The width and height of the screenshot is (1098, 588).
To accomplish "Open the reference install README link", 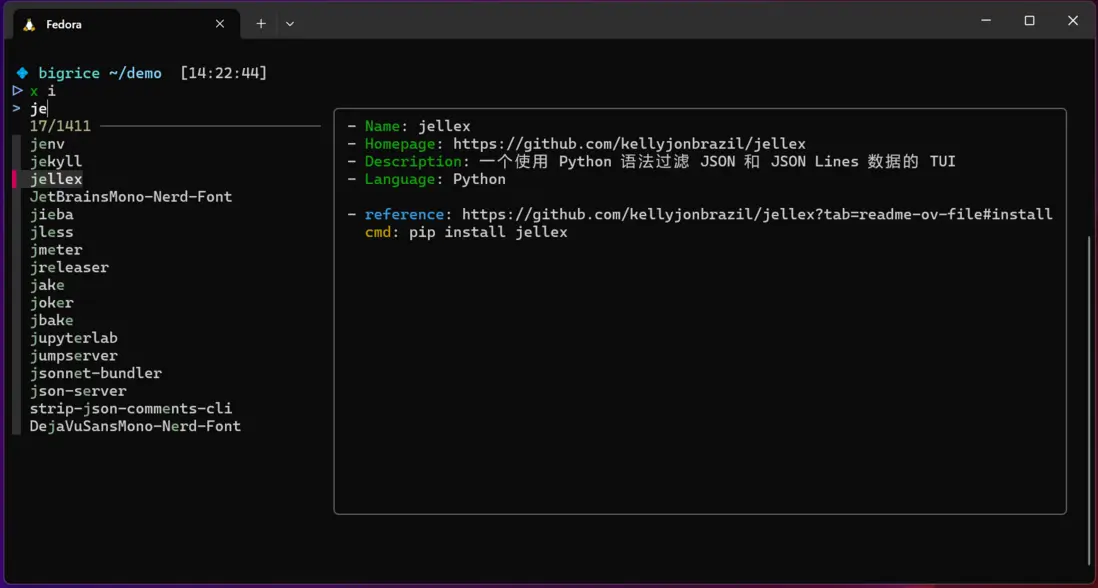I will tap(756, 215).
